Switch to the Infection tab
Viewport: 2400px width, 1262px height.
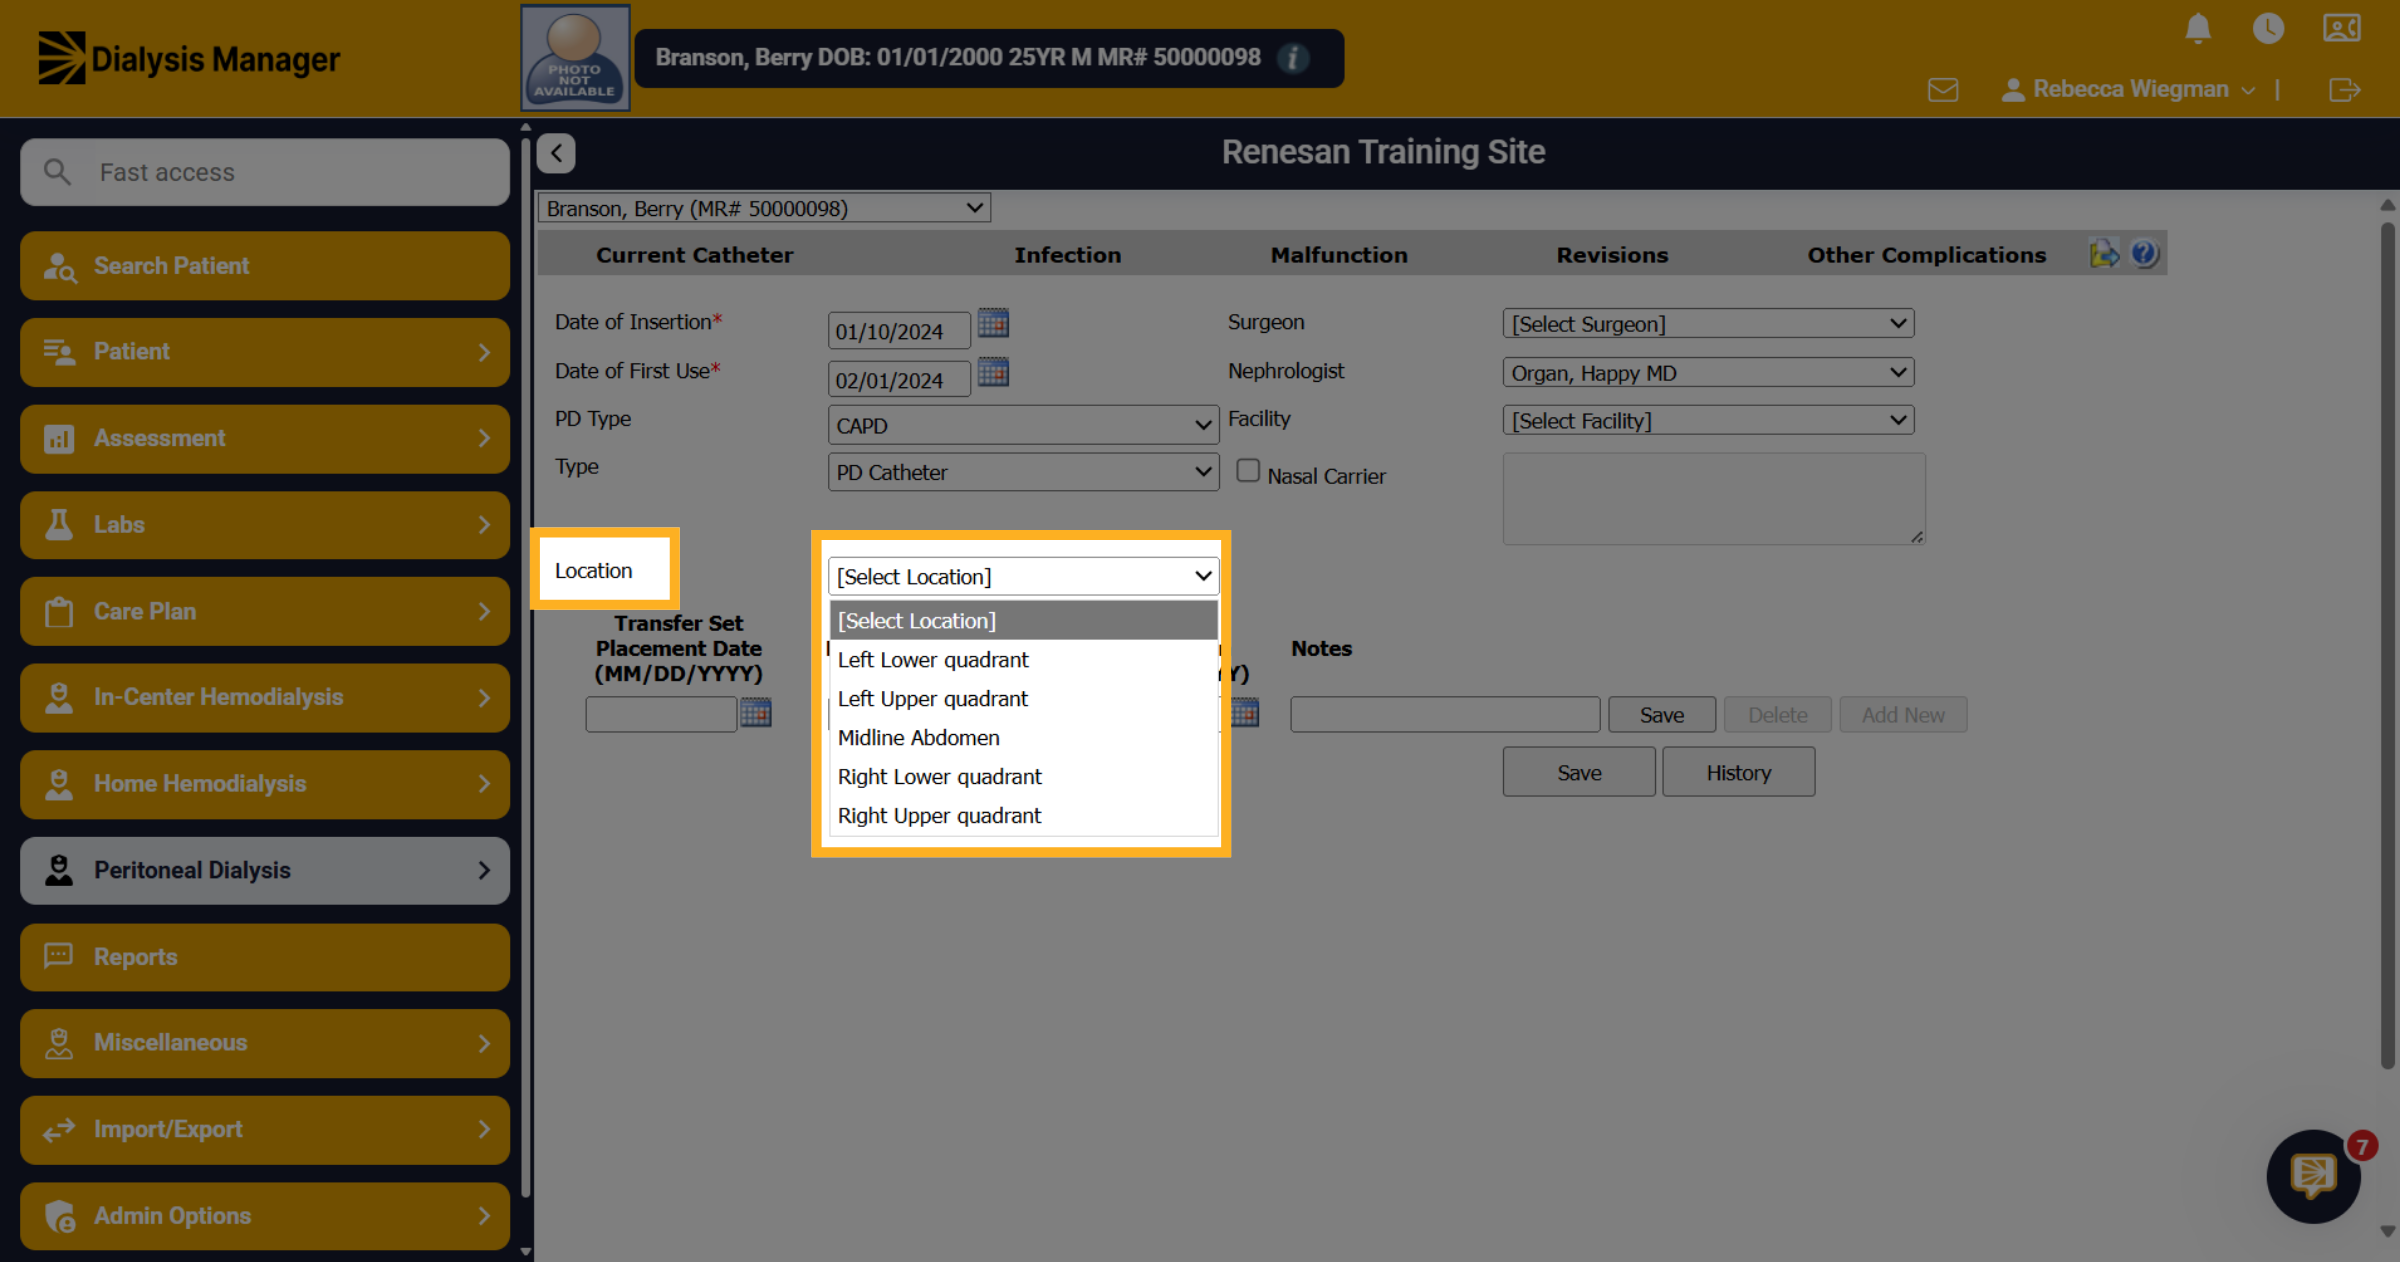click(x=1067, y=255)
